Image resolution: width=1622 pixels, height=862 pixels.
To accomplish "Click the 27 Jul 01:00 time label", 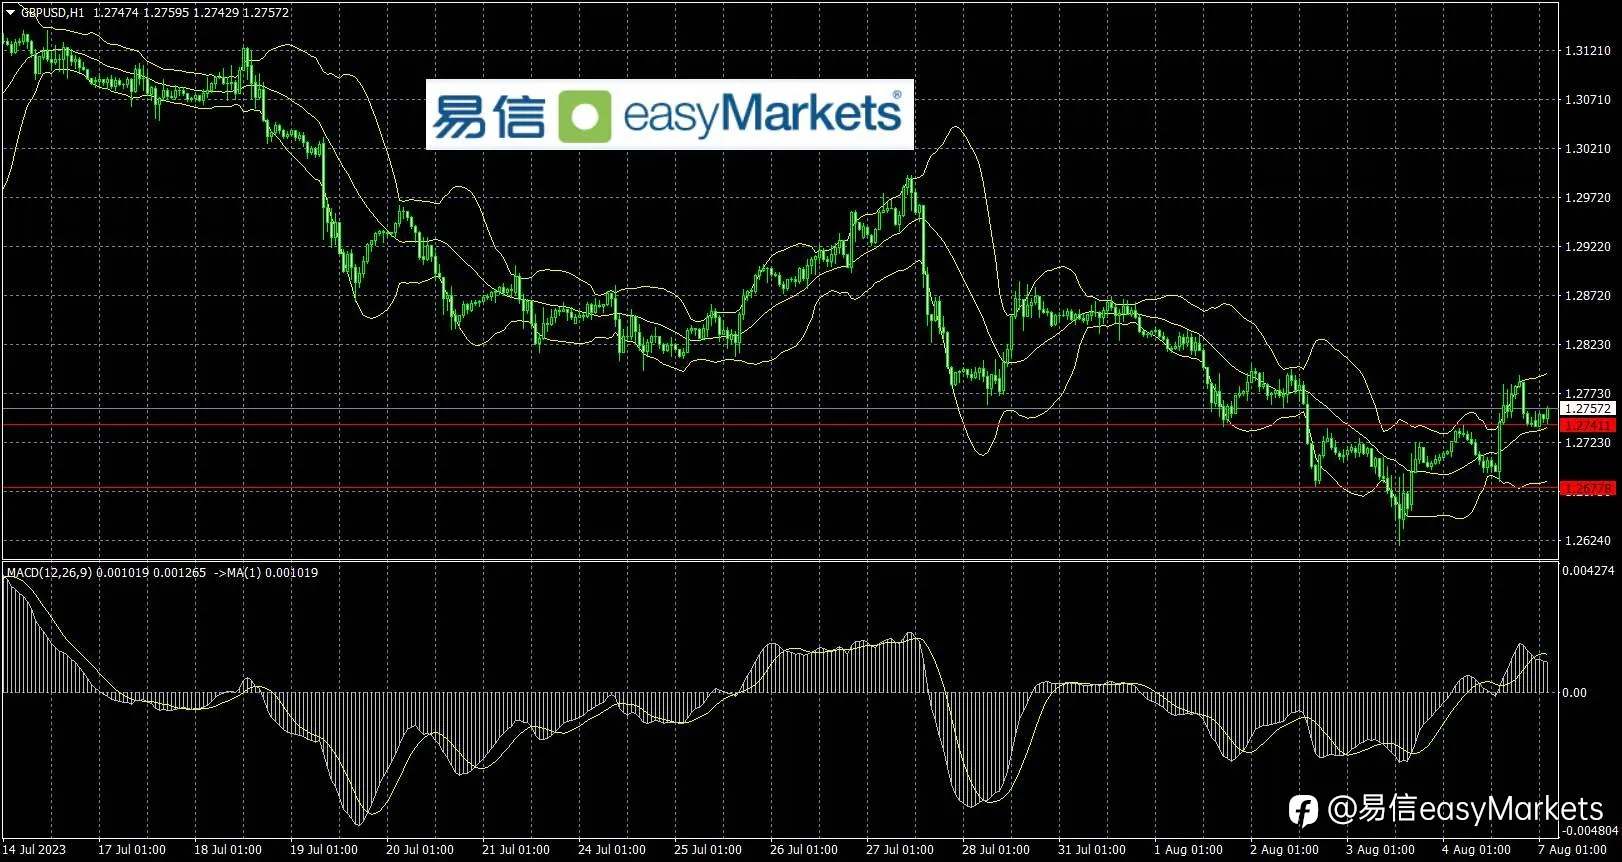I will click(900, 850).
